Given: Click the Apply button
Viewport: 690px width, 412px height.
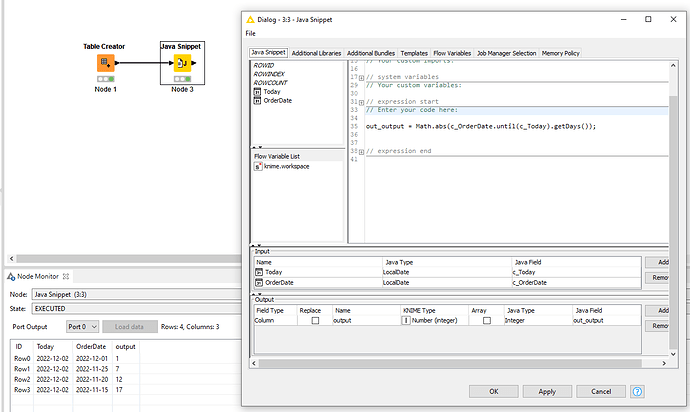Looking at the screenshot, I should 547,391.
